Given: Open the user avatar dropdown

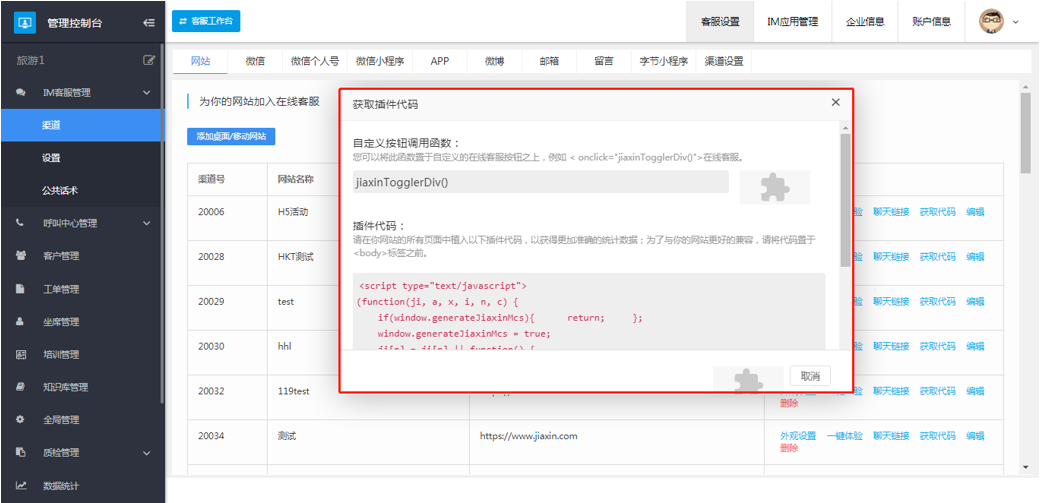Looking at the screenshot, I should click(x=998, y=21).
